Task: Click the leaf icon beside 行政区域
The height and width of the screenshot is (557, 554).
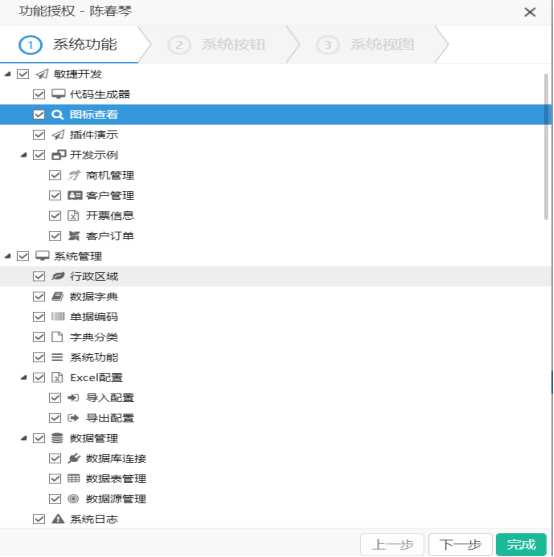Action: pyautogui.click(x=58, y=276)
